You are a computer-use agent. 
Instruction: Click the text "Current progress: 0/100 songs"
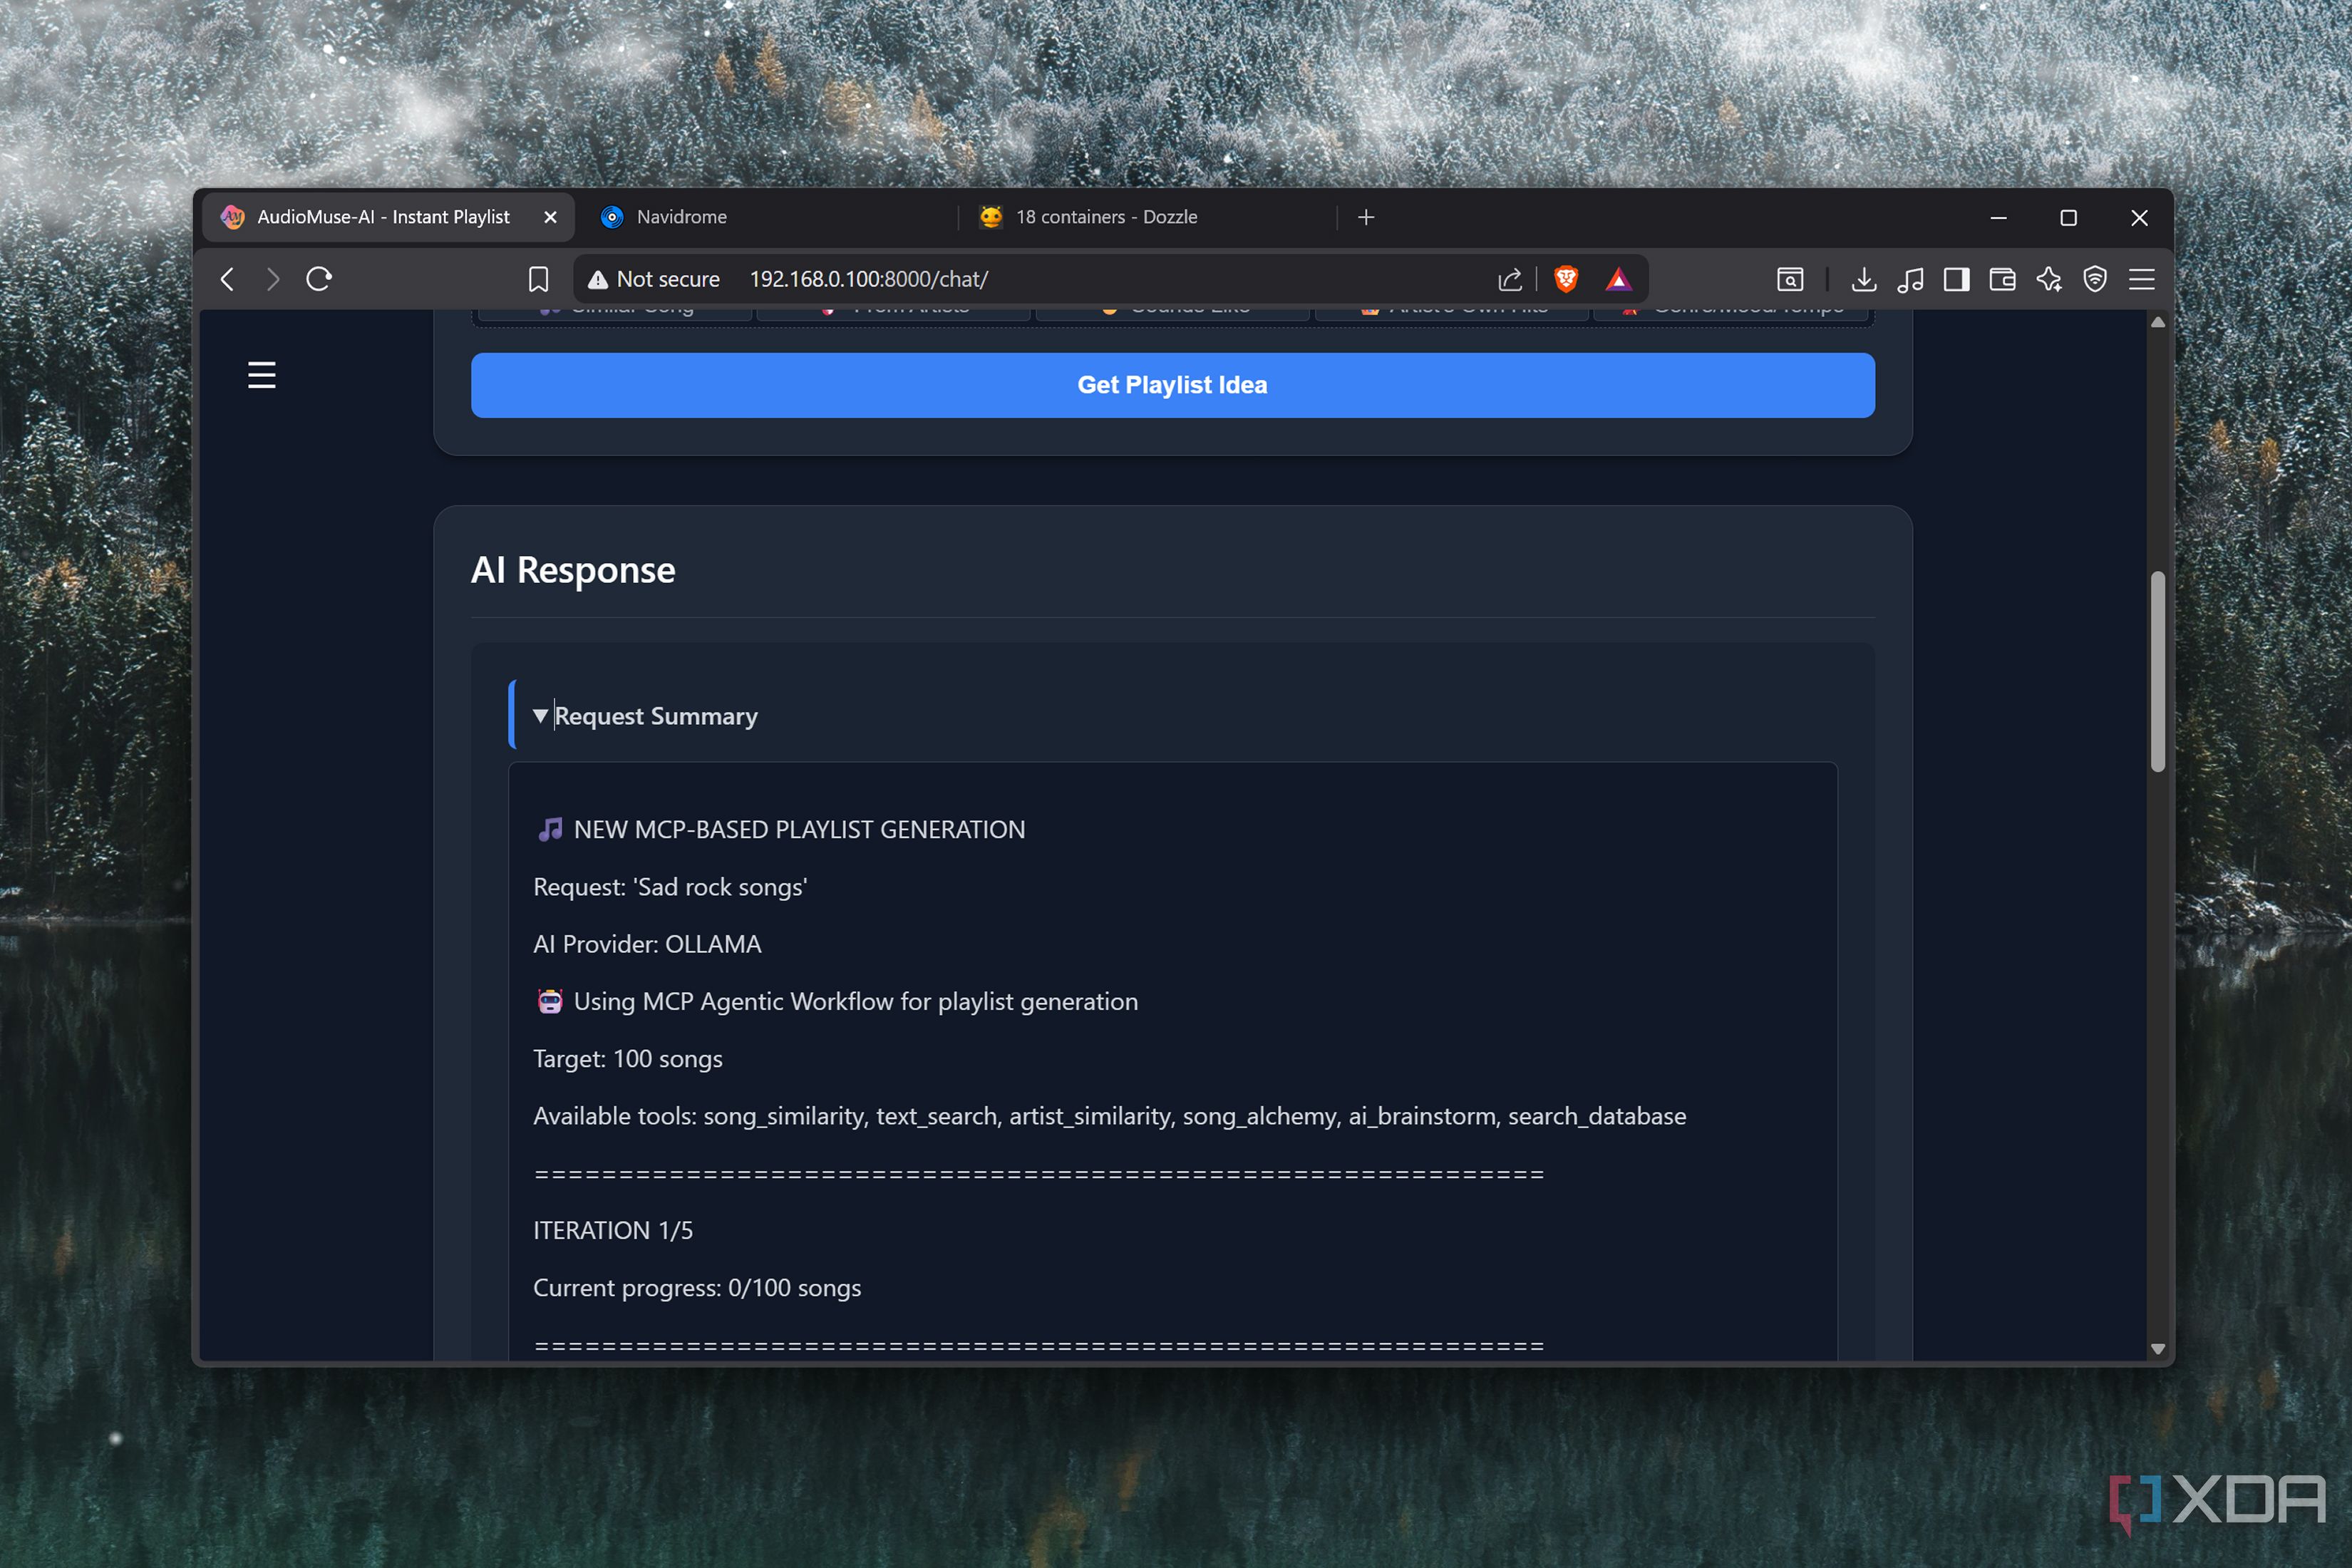click(696, 1288)
